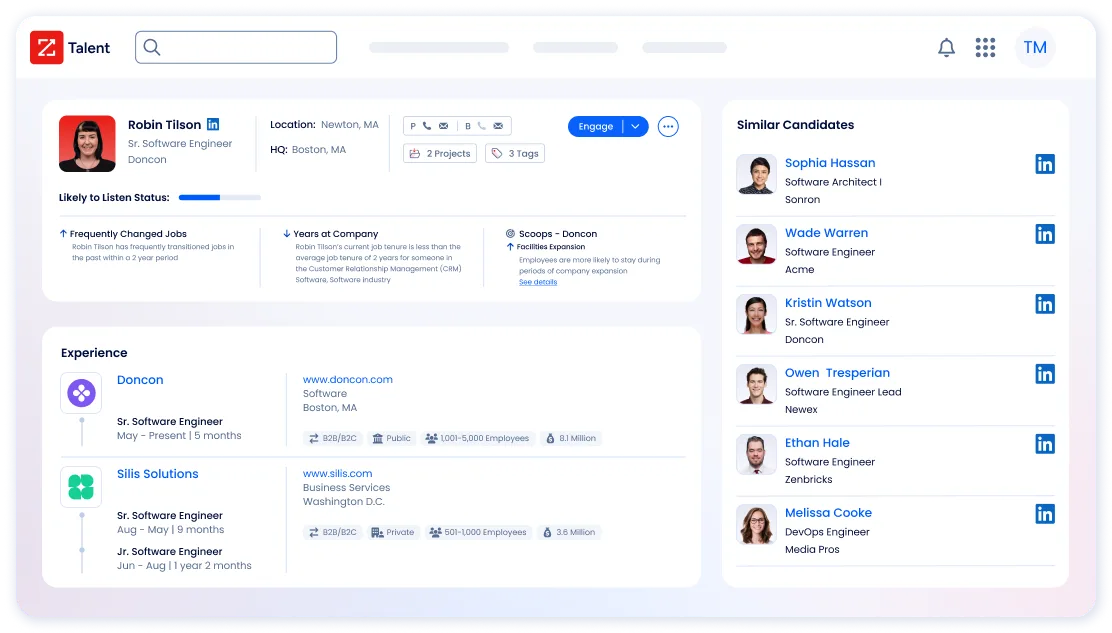Click the business email icon after B
This screenshot has height=633, width=1112.
pos(498,126)
